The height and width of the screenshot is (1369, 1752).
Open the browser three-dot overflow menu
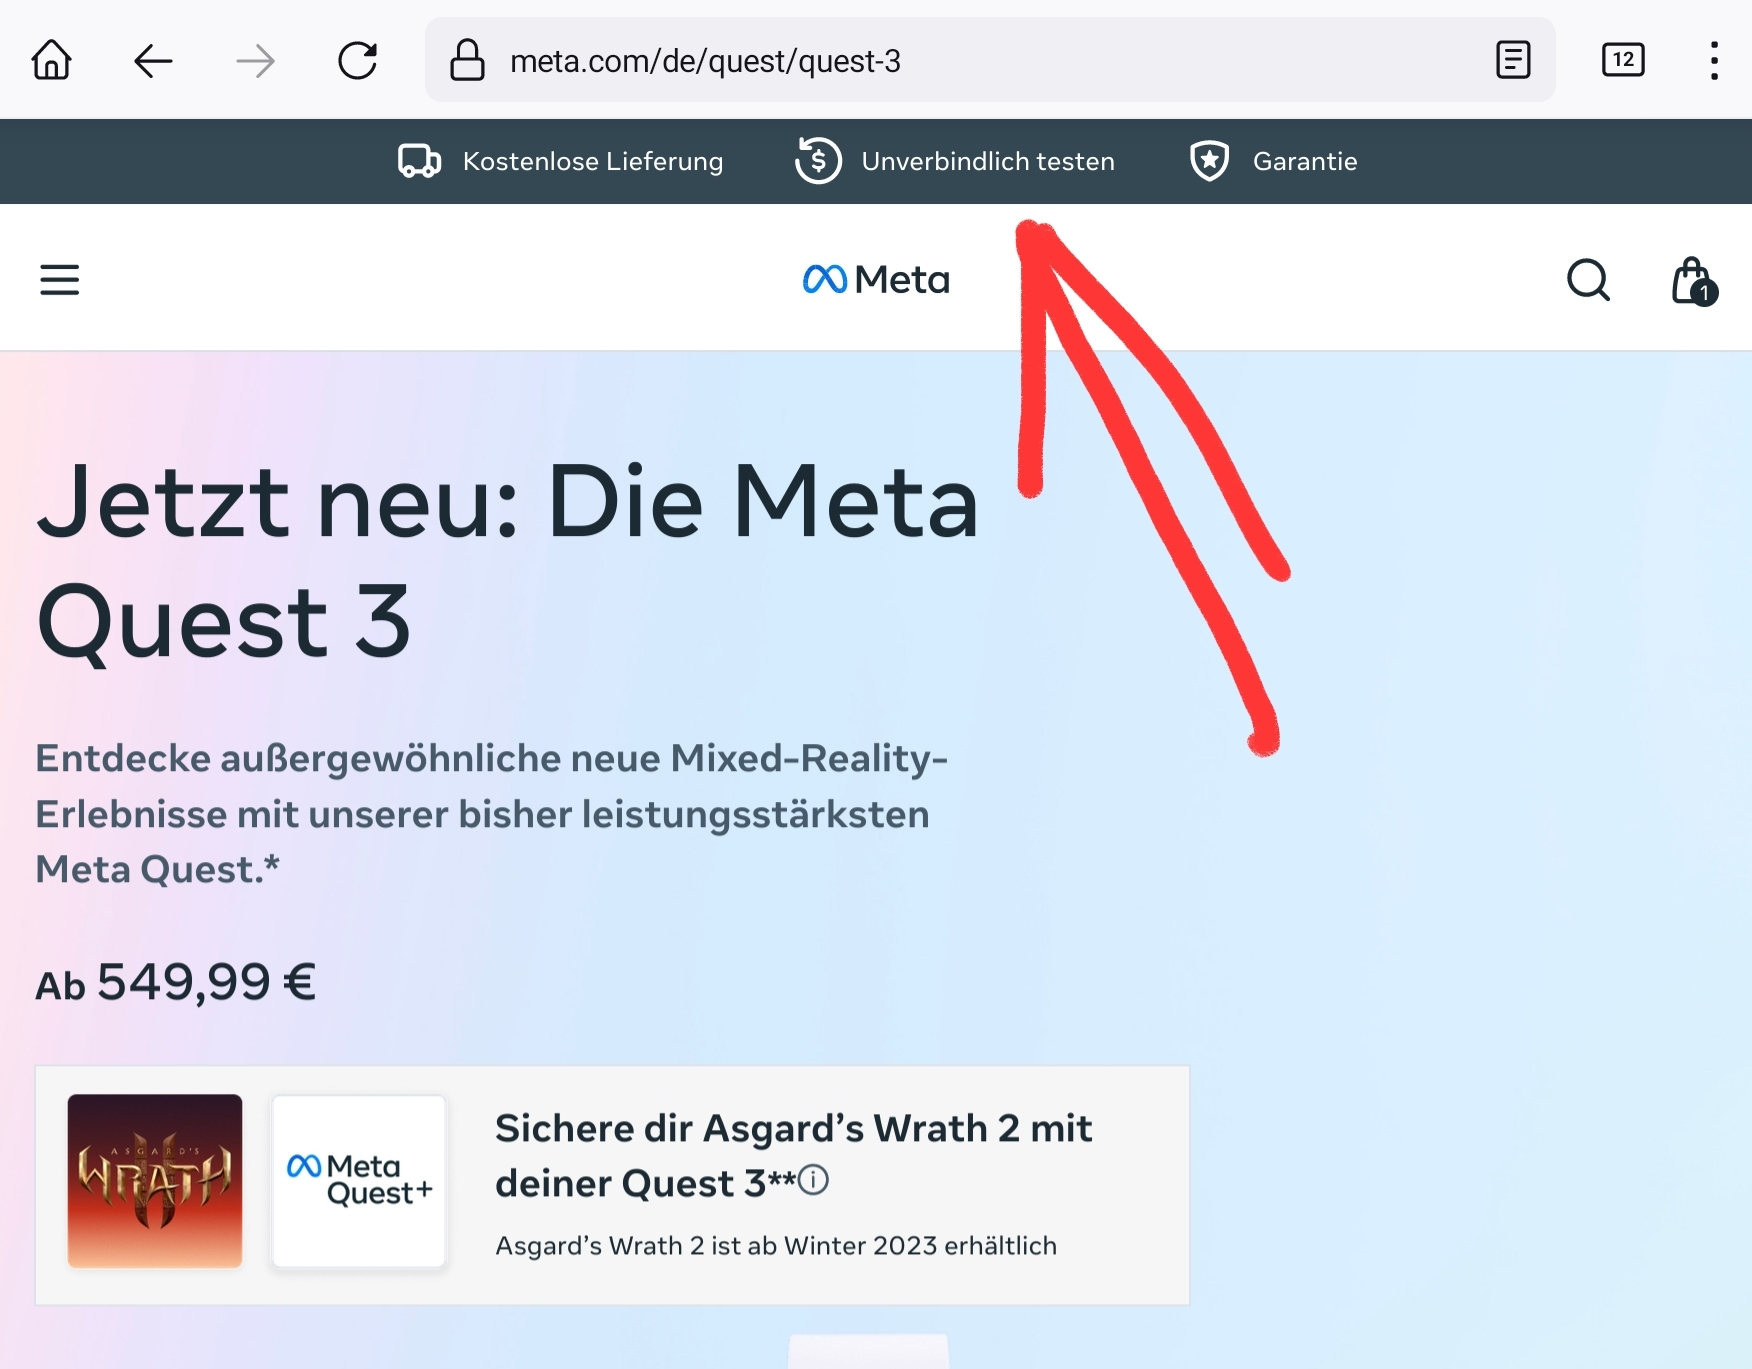1714,60
